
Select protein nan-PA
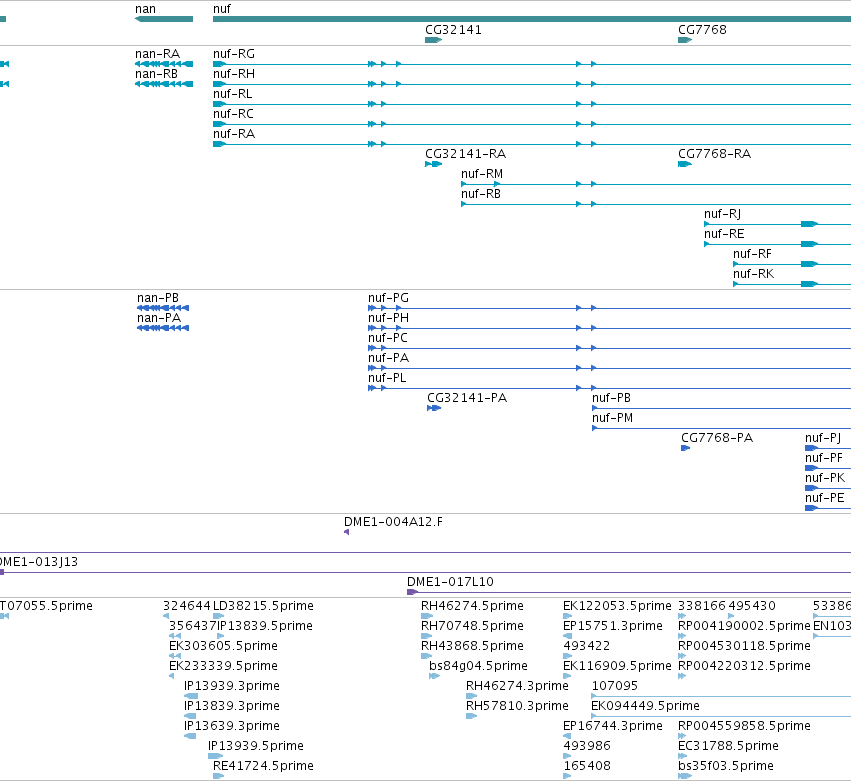159,319
